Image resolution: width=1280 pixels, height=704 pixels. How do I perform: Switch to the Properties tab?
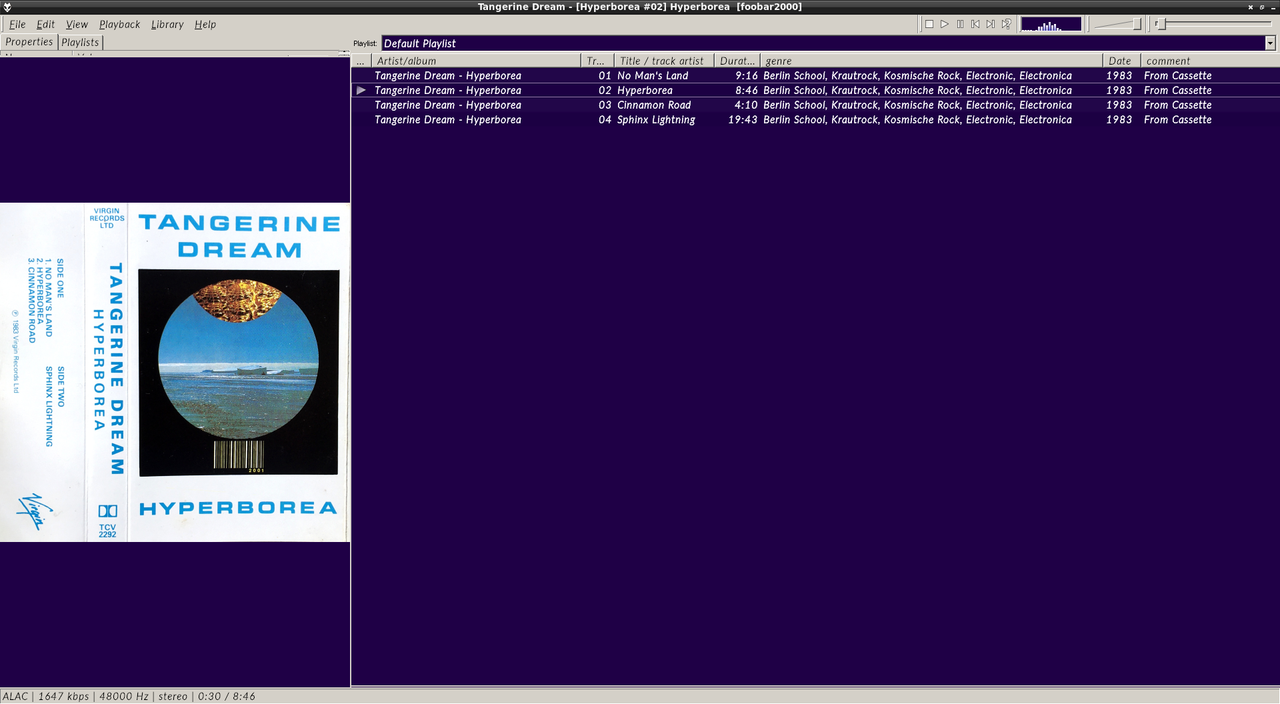point(29,42)
